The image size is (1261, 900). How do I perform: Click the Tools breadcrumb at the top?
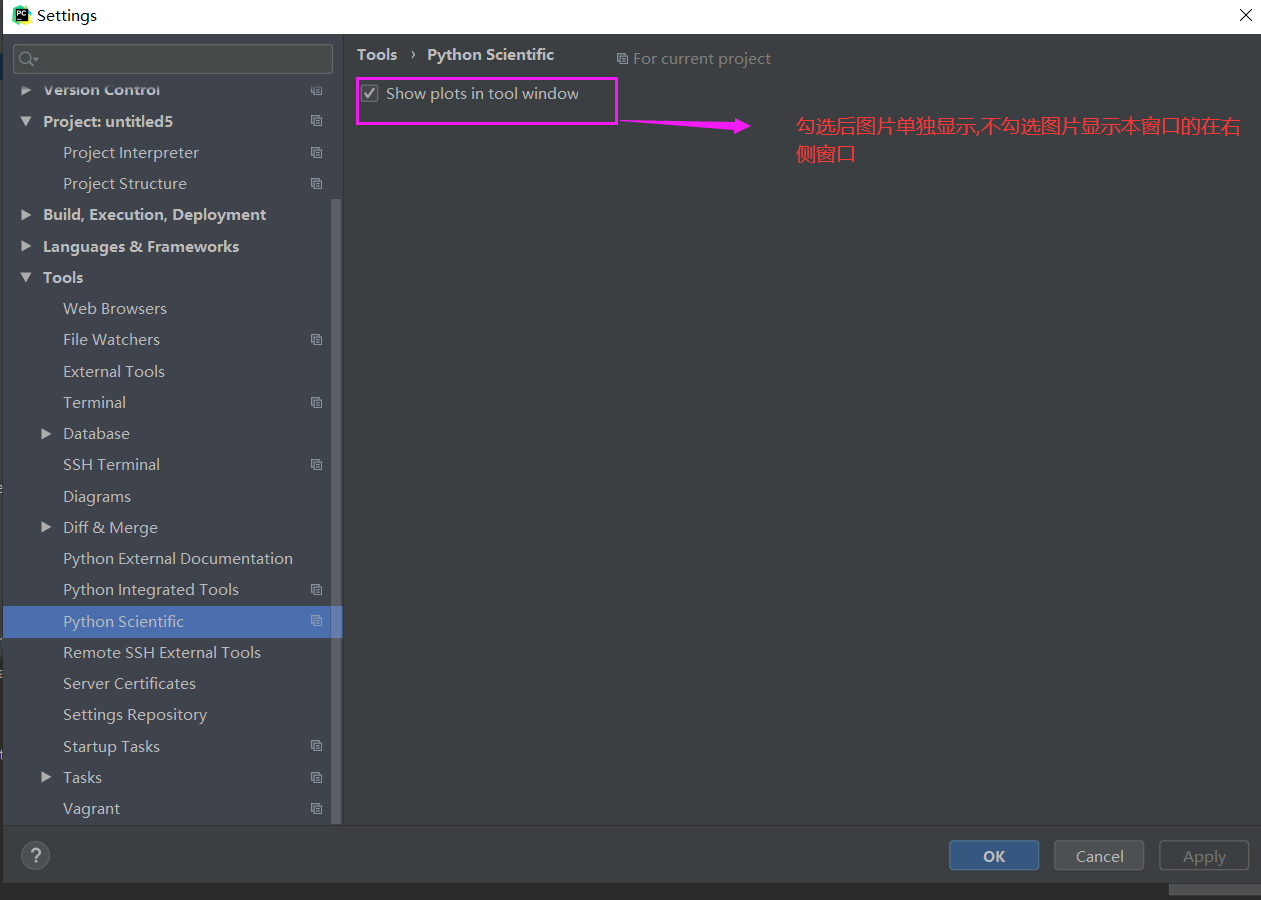pos(377,54)
